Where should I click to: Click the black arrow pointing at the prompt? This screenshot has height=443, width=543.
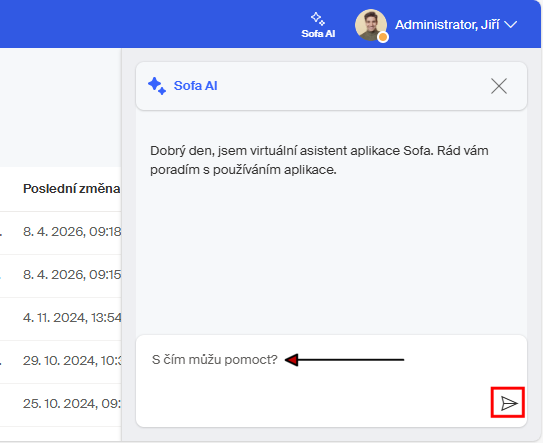pos(344,360)
